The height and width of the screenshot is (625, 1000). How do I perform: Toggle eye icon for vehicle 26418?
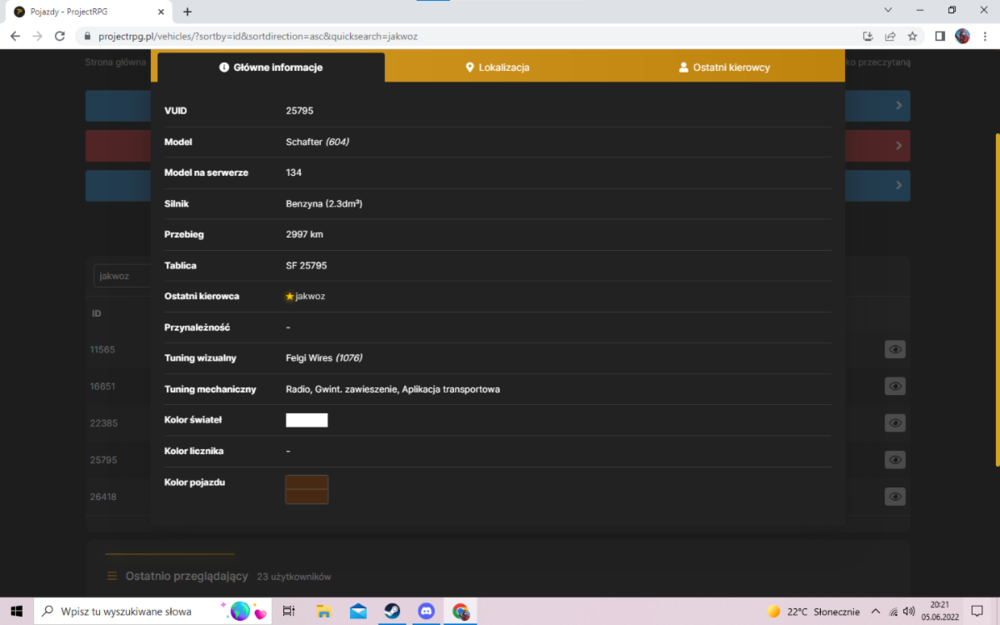(x=895, y=496)
